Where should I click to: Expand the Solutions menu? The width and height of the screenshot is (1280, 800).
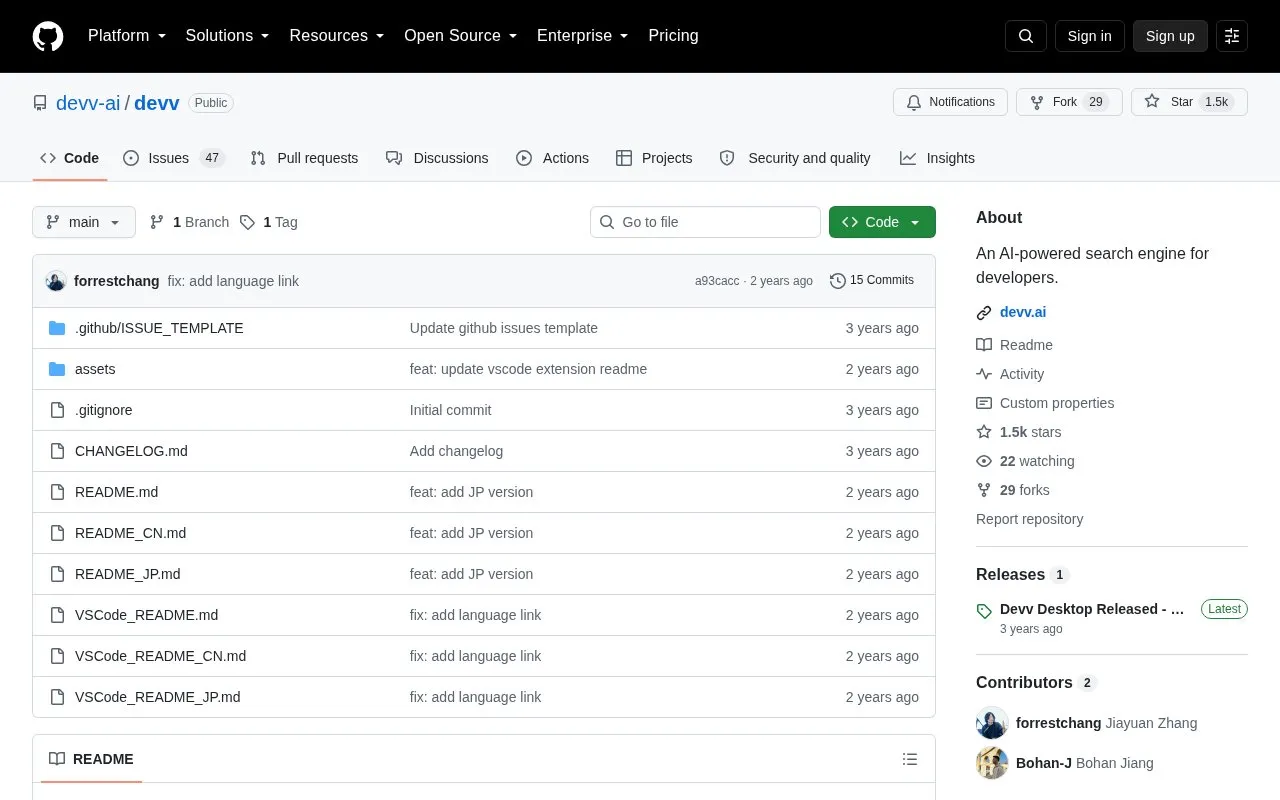(x=227, y=36)
